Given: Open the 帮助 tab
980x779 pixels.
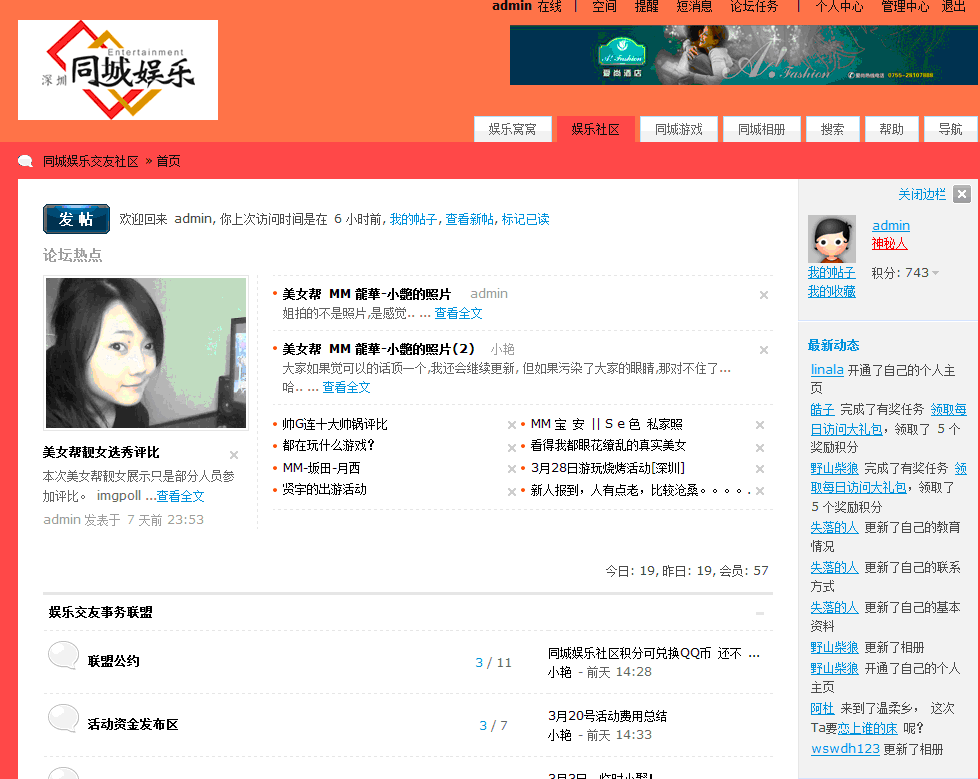Looking at the screenshot, I should 892,129.
